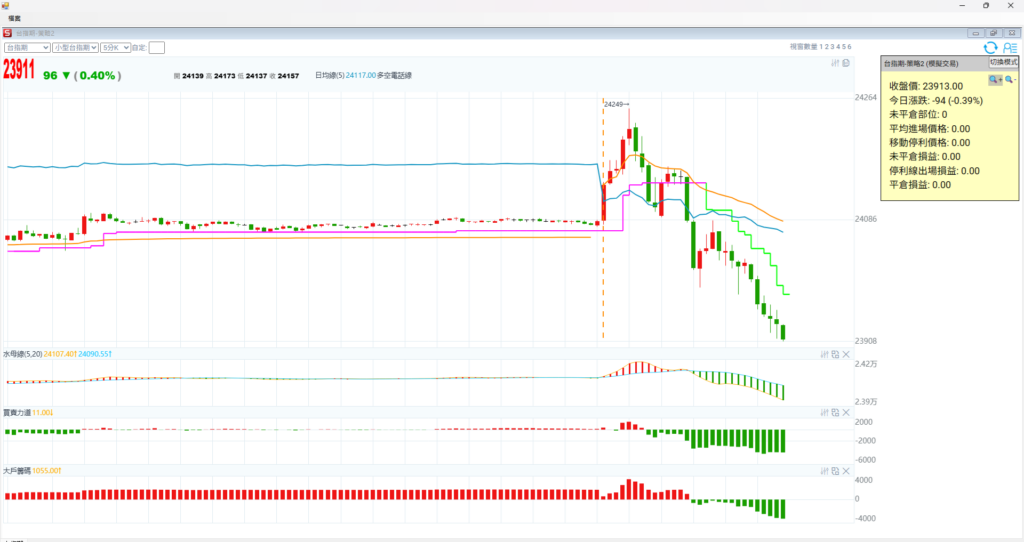Open the 5分K timeframe dropdown
This screenshot has width=1024, height=542.
pyautogui.click(x=116, y=47)
